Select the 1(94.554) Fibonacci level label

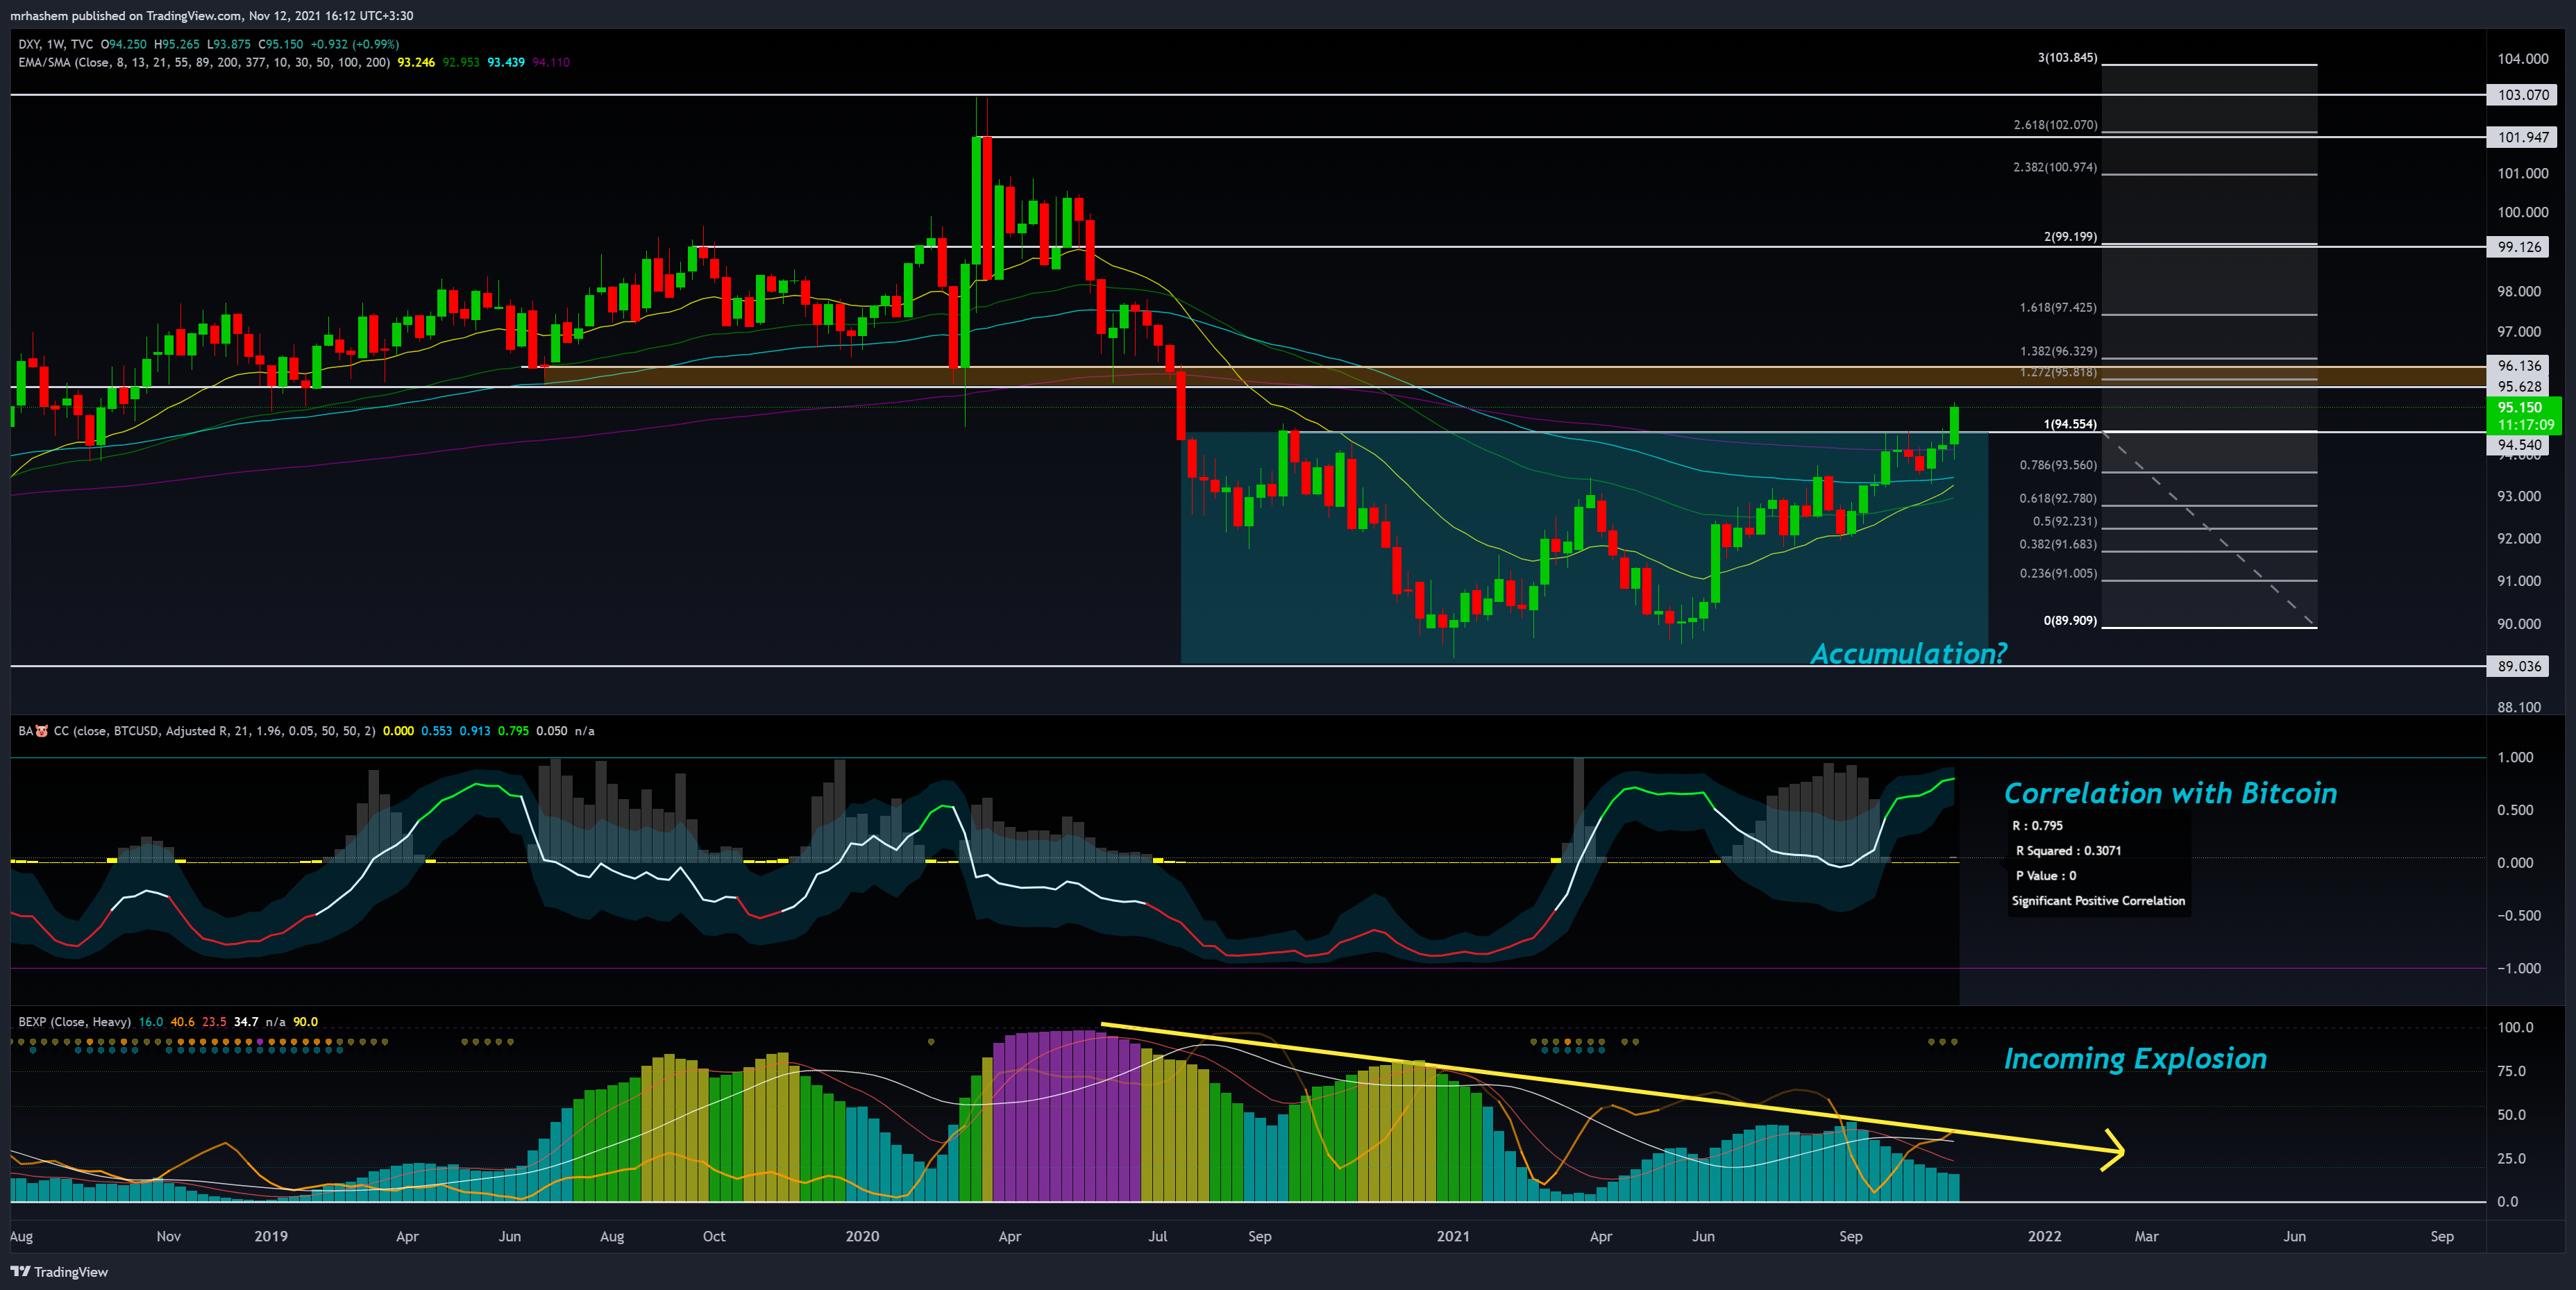pos(2070,424)
